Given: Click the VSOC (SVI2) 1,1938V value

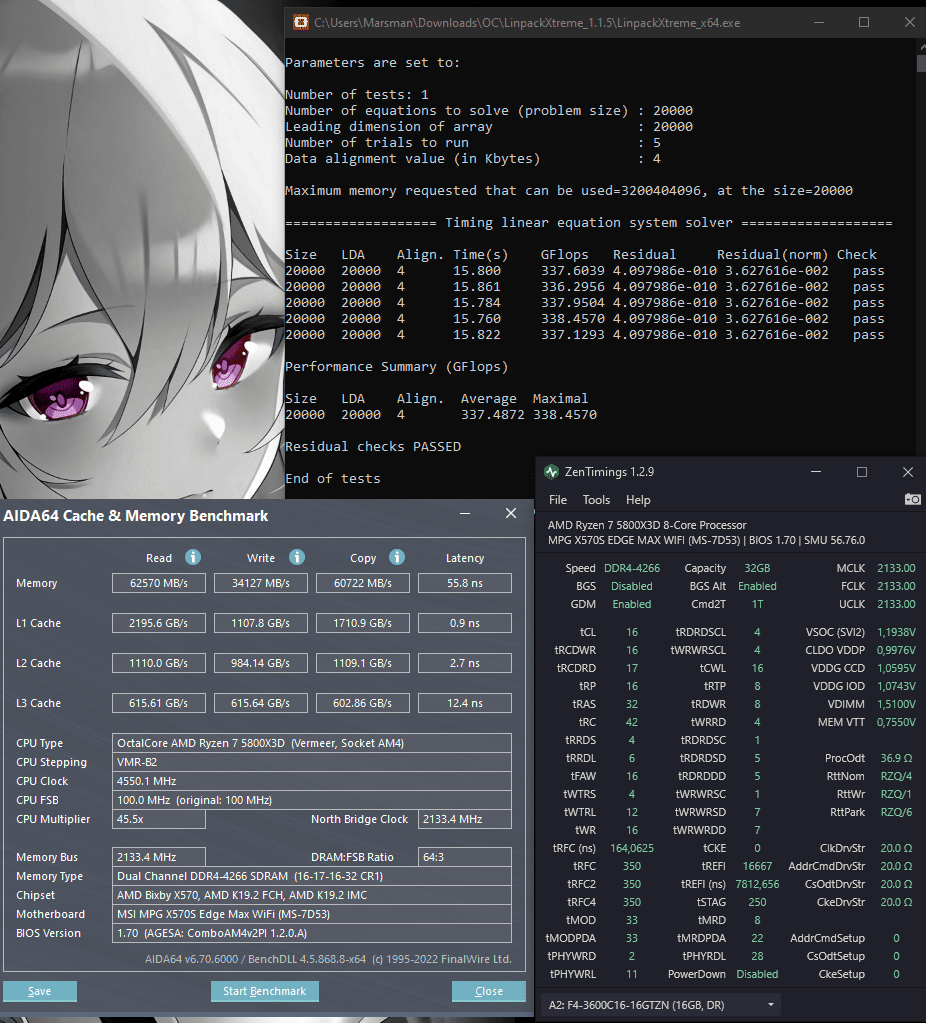Looking at the screenshot, I should [x=896, y=632].
